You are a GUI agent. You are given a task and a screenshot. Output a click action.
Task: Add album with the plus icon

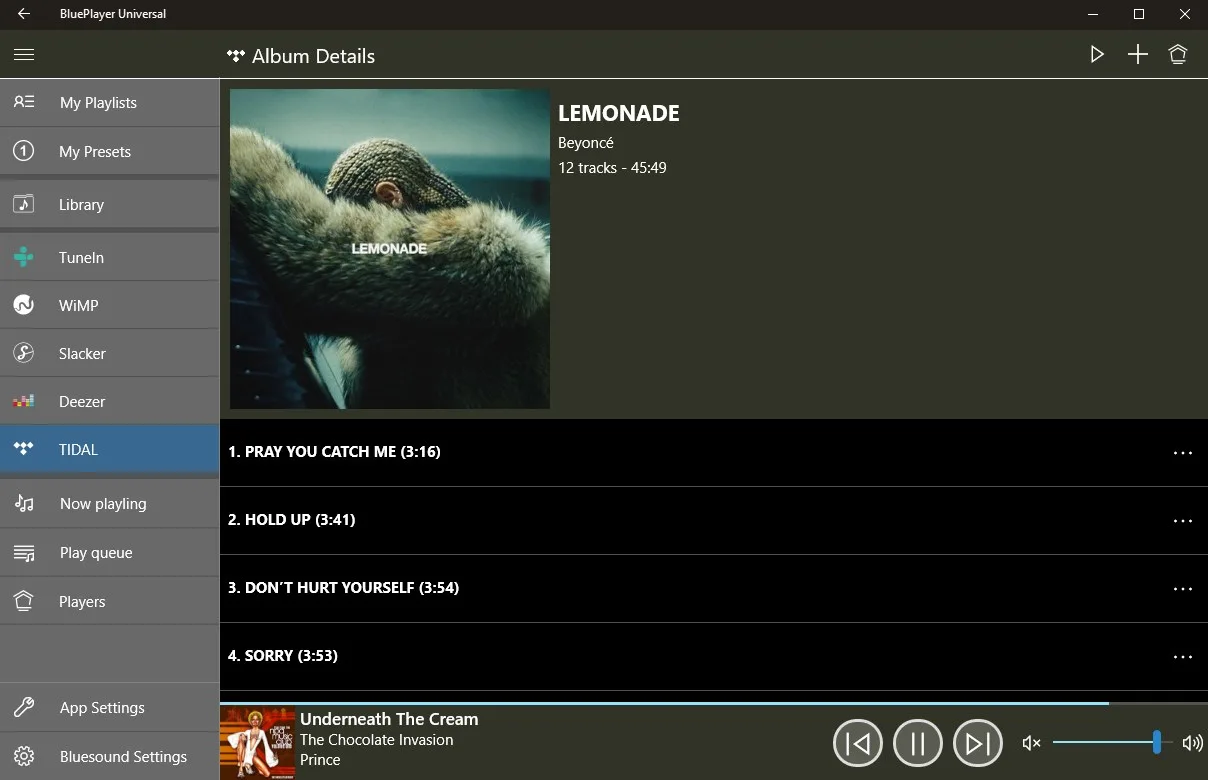[1138, 55]
